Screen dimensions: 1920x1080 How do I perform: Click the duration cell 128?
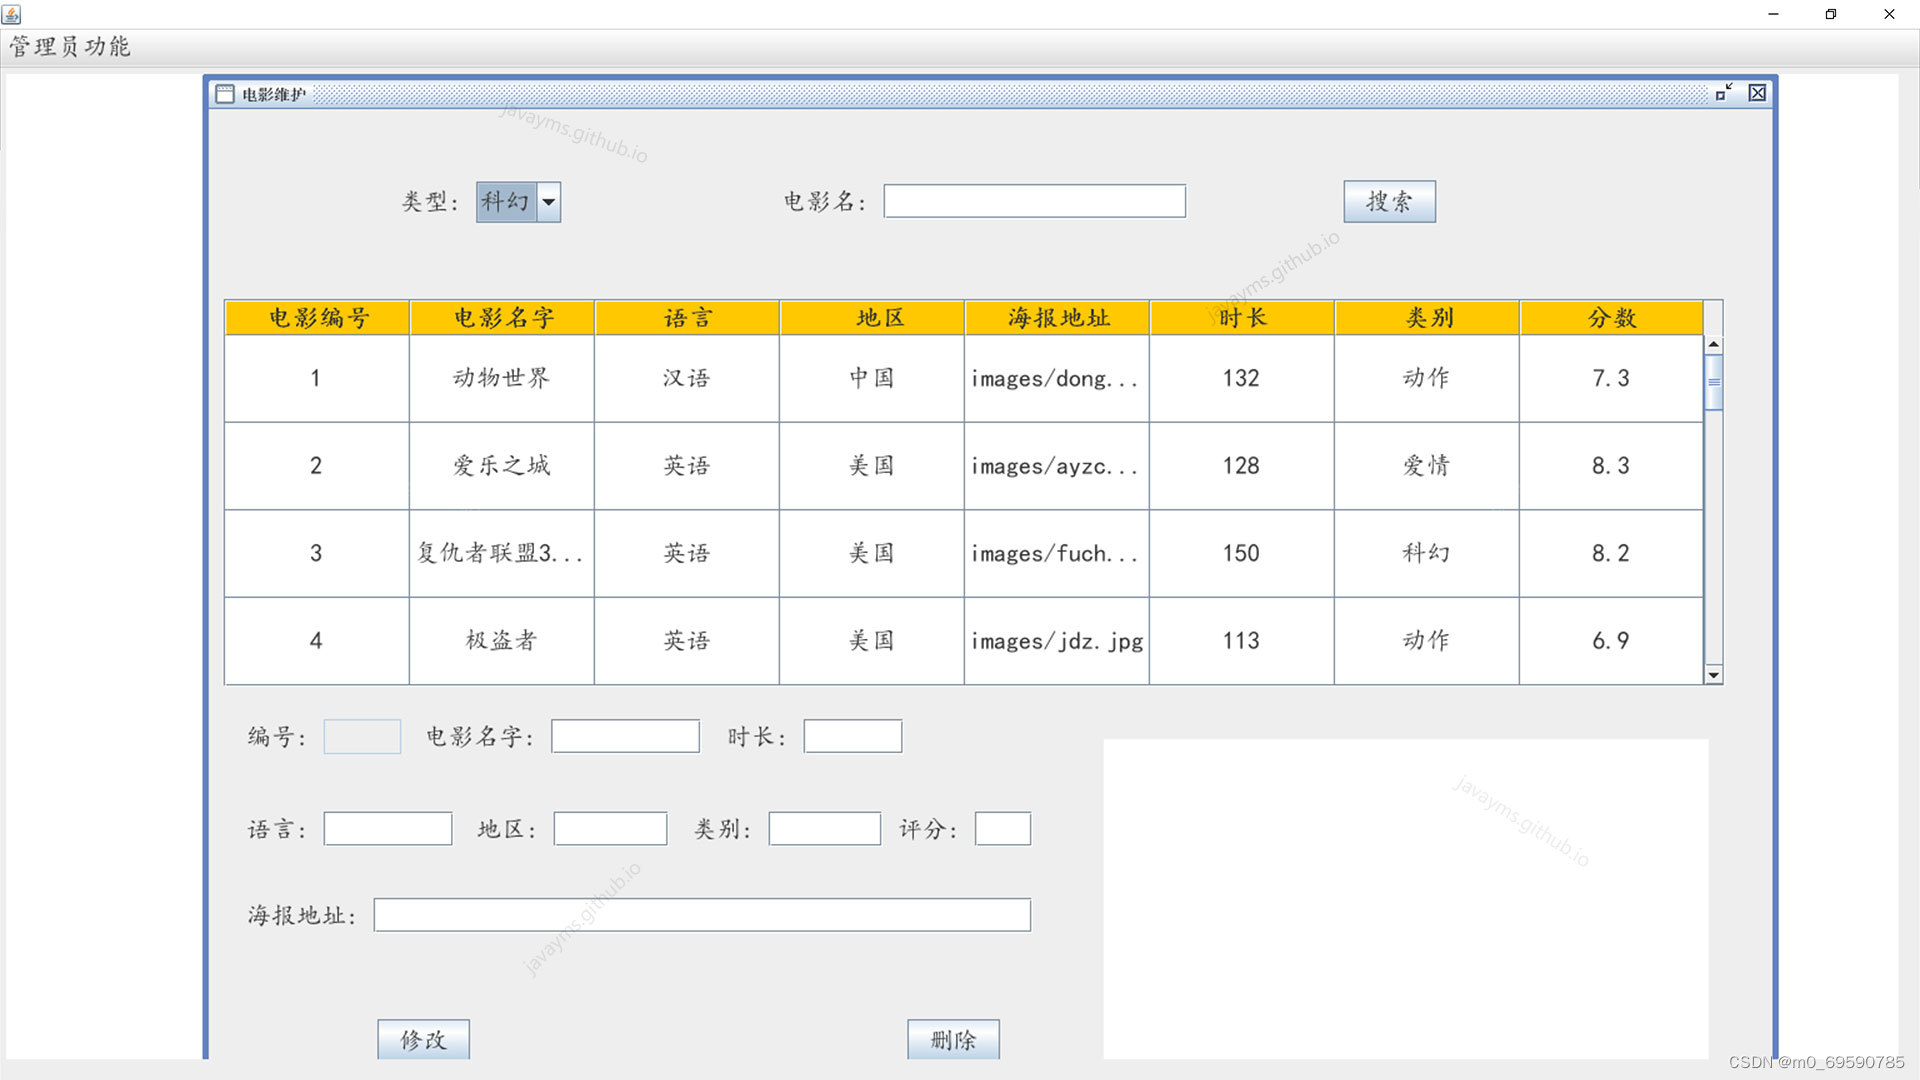(1241, 466)
